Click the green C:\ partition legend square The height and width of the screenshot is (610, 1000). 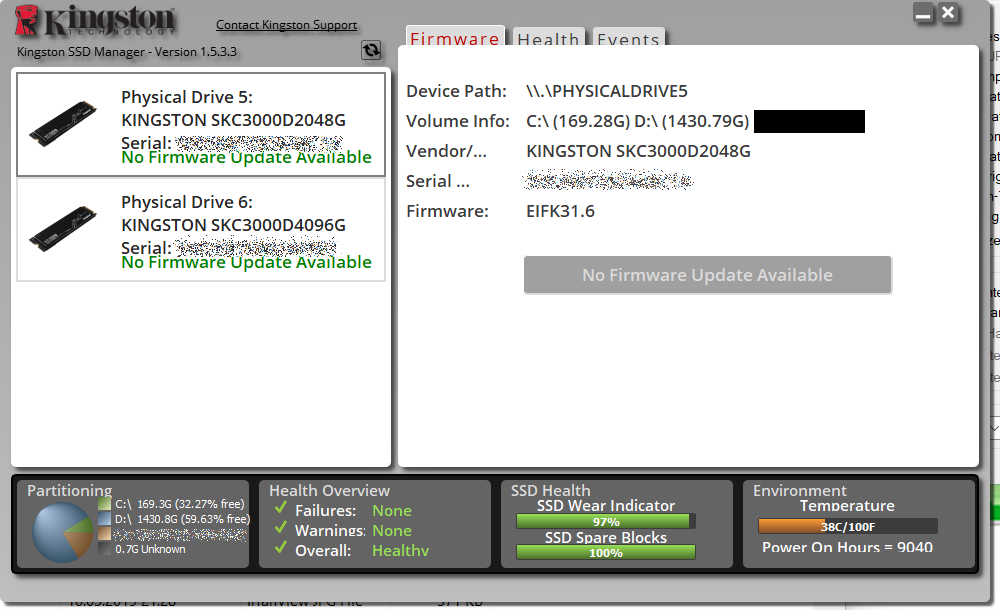105,504
